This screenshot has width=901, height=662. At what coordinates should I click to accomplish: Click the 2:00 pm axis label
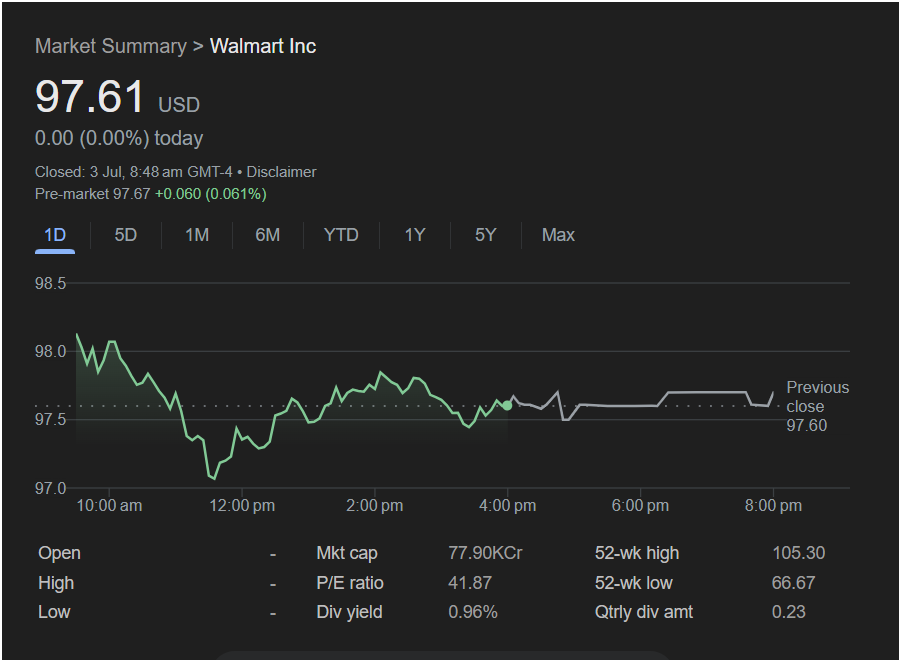[x=375, y=506]
